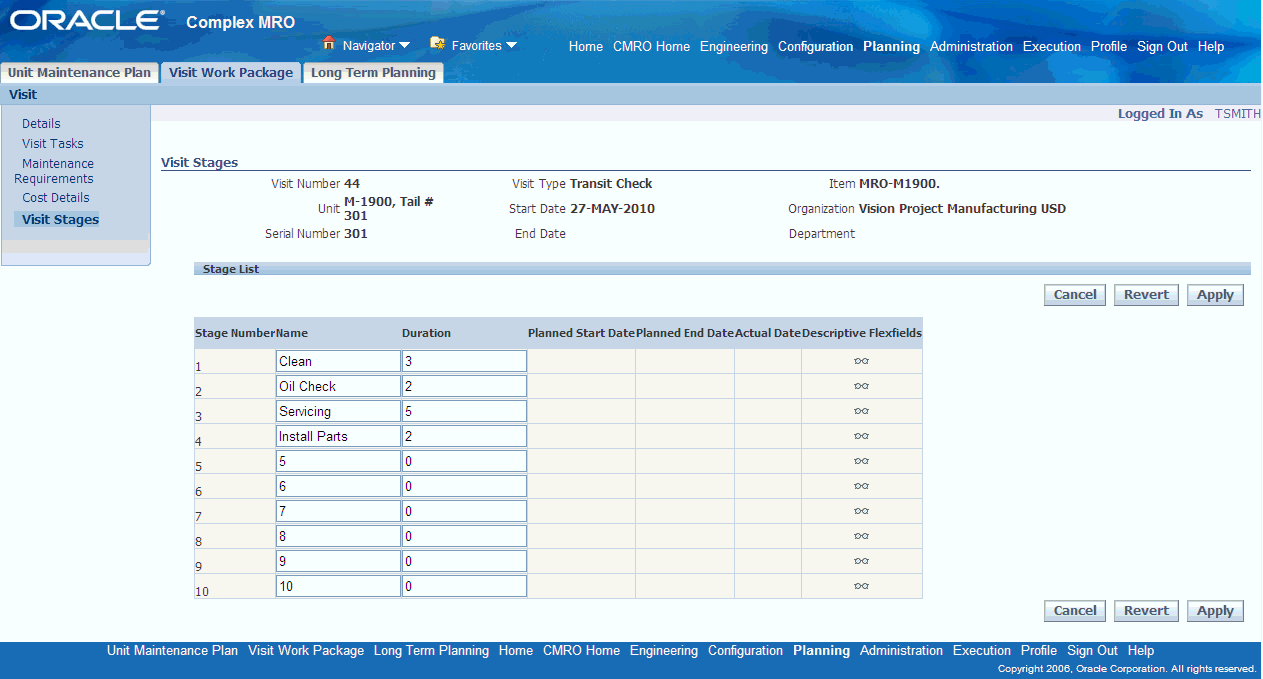Image resolution: width=1263 pixels, height=679 pixels.
Task: Open descriptive flexfields icon for stage 10
Action: [x=861, y=586]
